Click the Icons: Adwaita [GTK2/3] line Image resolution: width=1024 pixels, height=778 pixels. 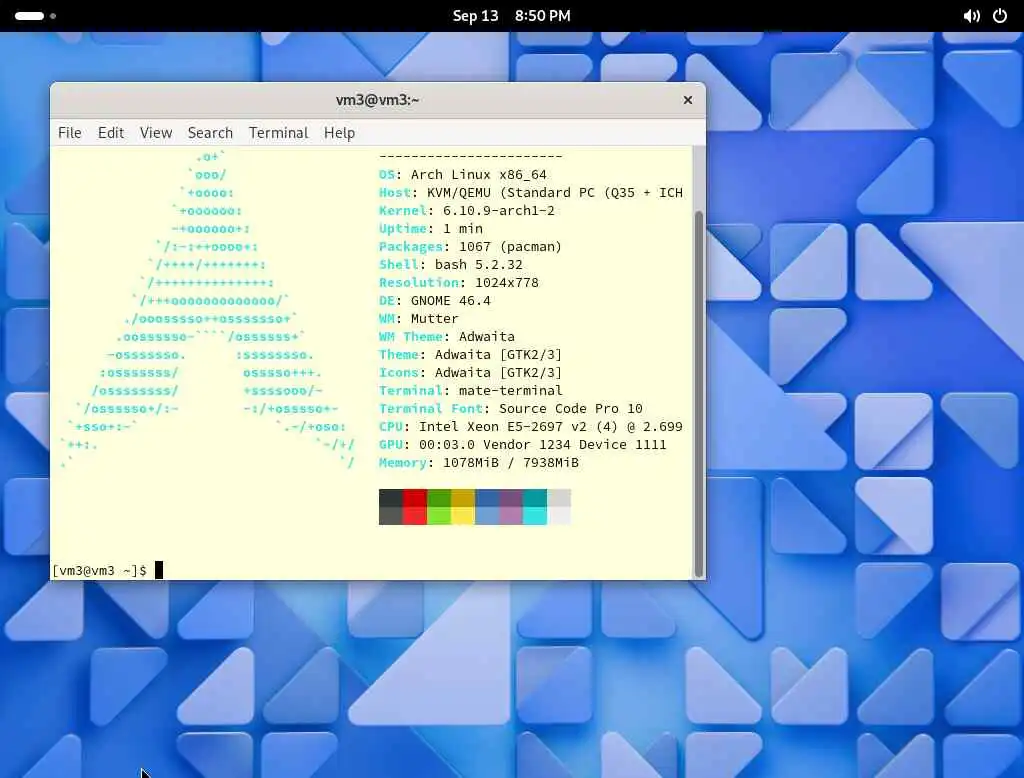click(x=470, y=372)
